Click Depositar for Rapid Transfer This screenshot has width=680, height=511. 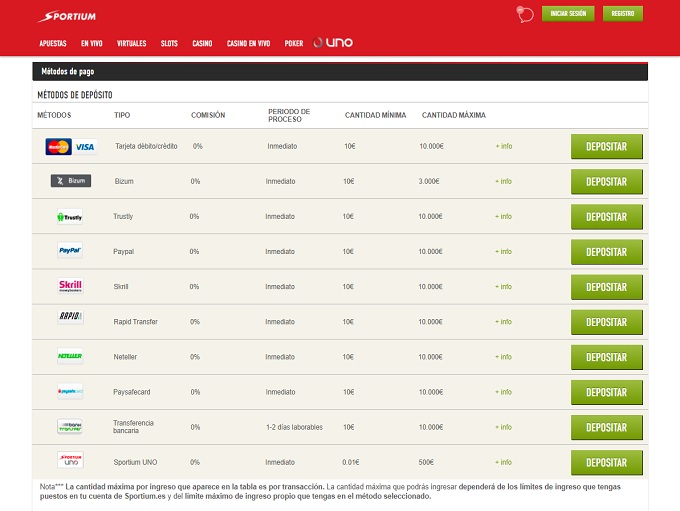pos(606,322)
